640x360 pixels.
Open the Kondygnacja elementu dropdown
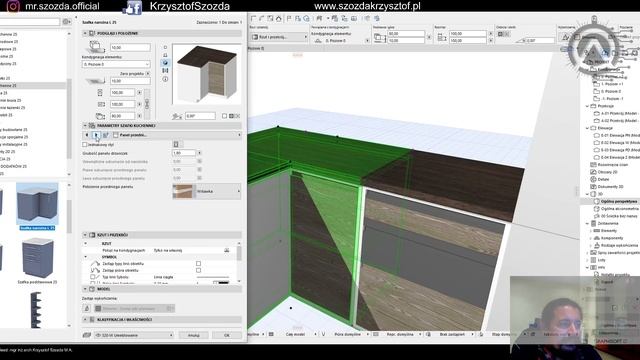116,64
